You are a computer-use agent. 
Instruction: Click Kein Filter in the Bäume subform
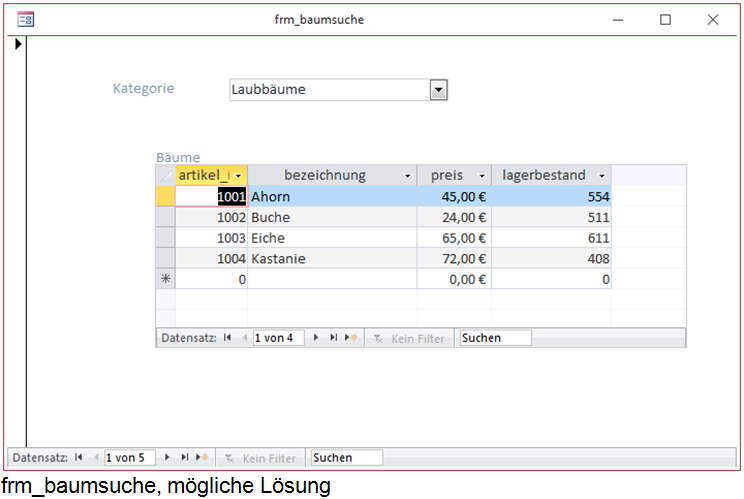[x=409, y=339]
